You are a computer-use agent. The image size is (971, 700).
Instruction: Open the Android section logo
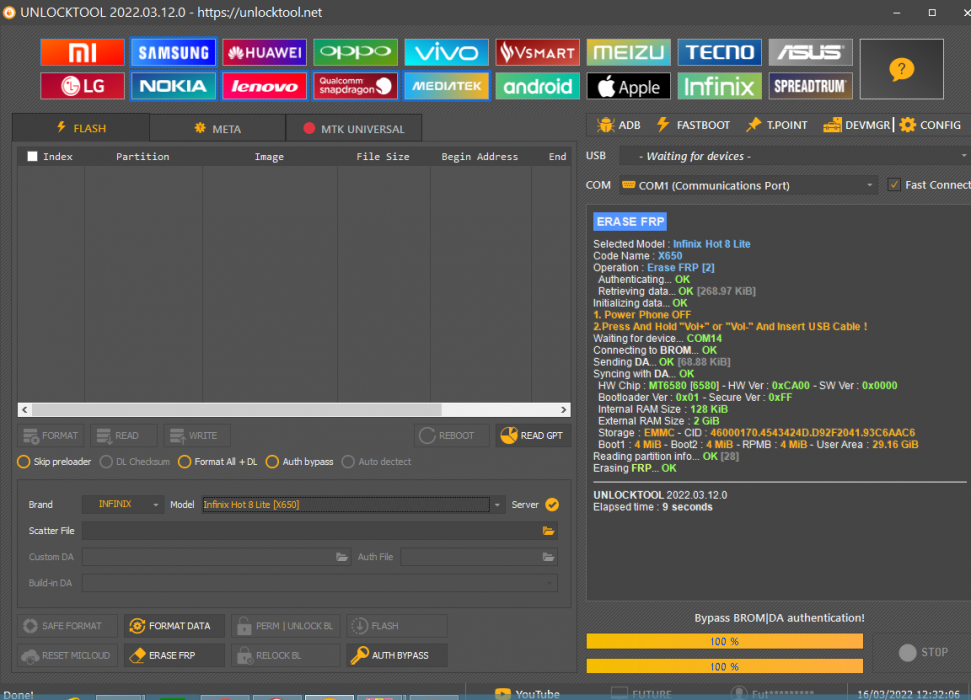(538, 86)
